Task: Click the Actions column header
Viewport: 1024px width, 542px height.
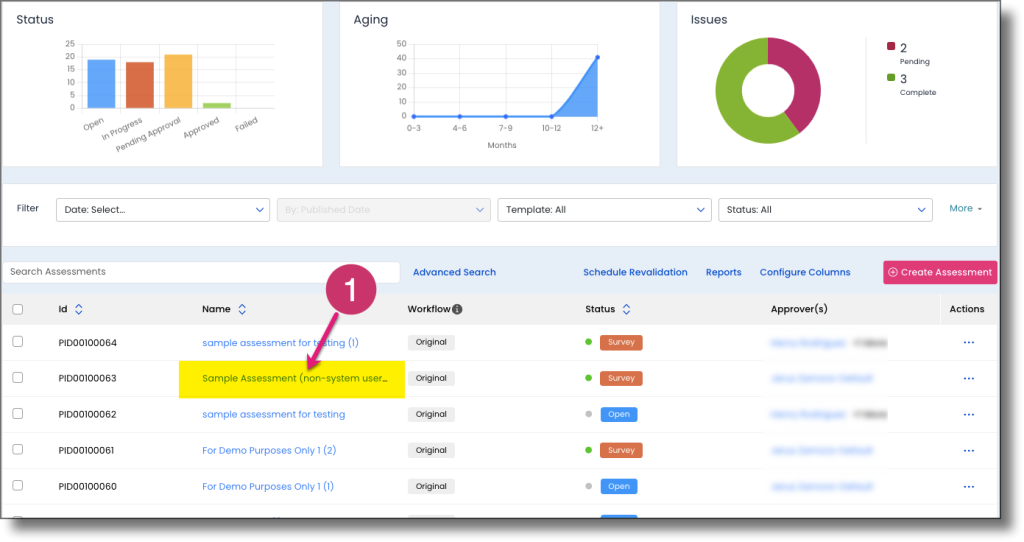Action: (967, 310)
